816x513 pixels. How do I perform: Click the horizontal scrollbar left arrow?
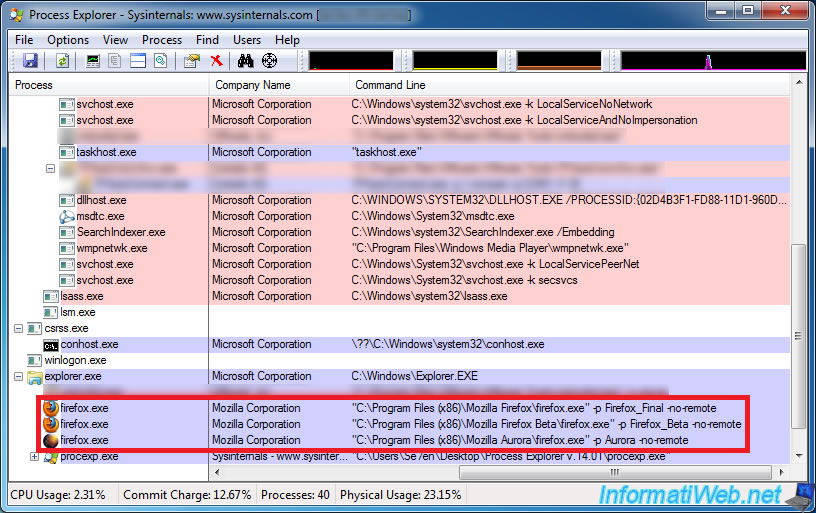point(217,472)
